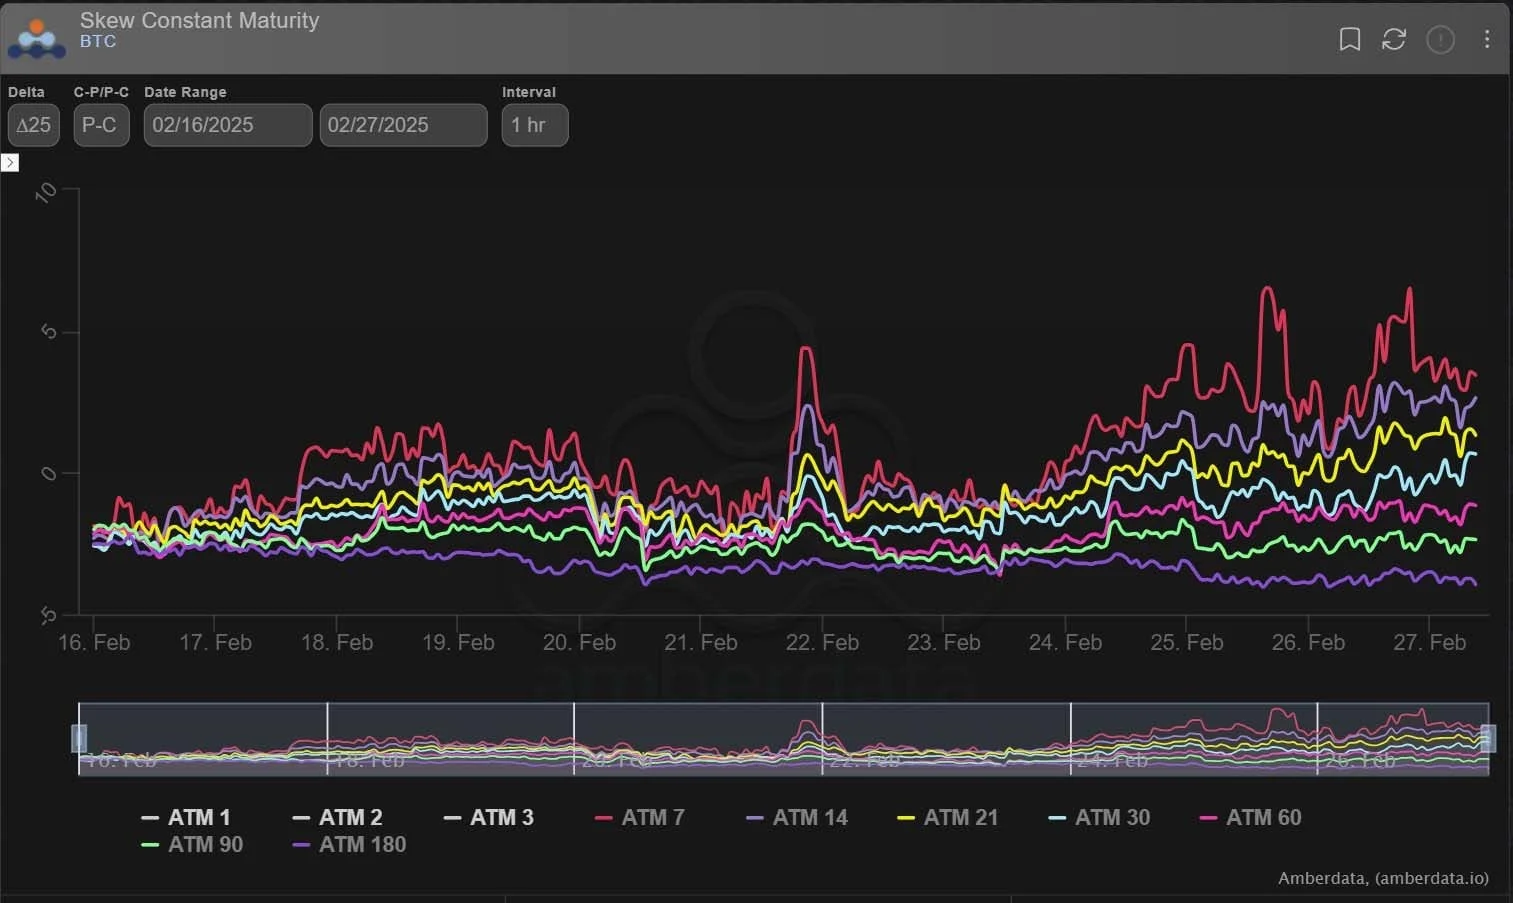Click the Amberdata credit link
Screen dimensions: 1513x903
tap(1383, 878)
